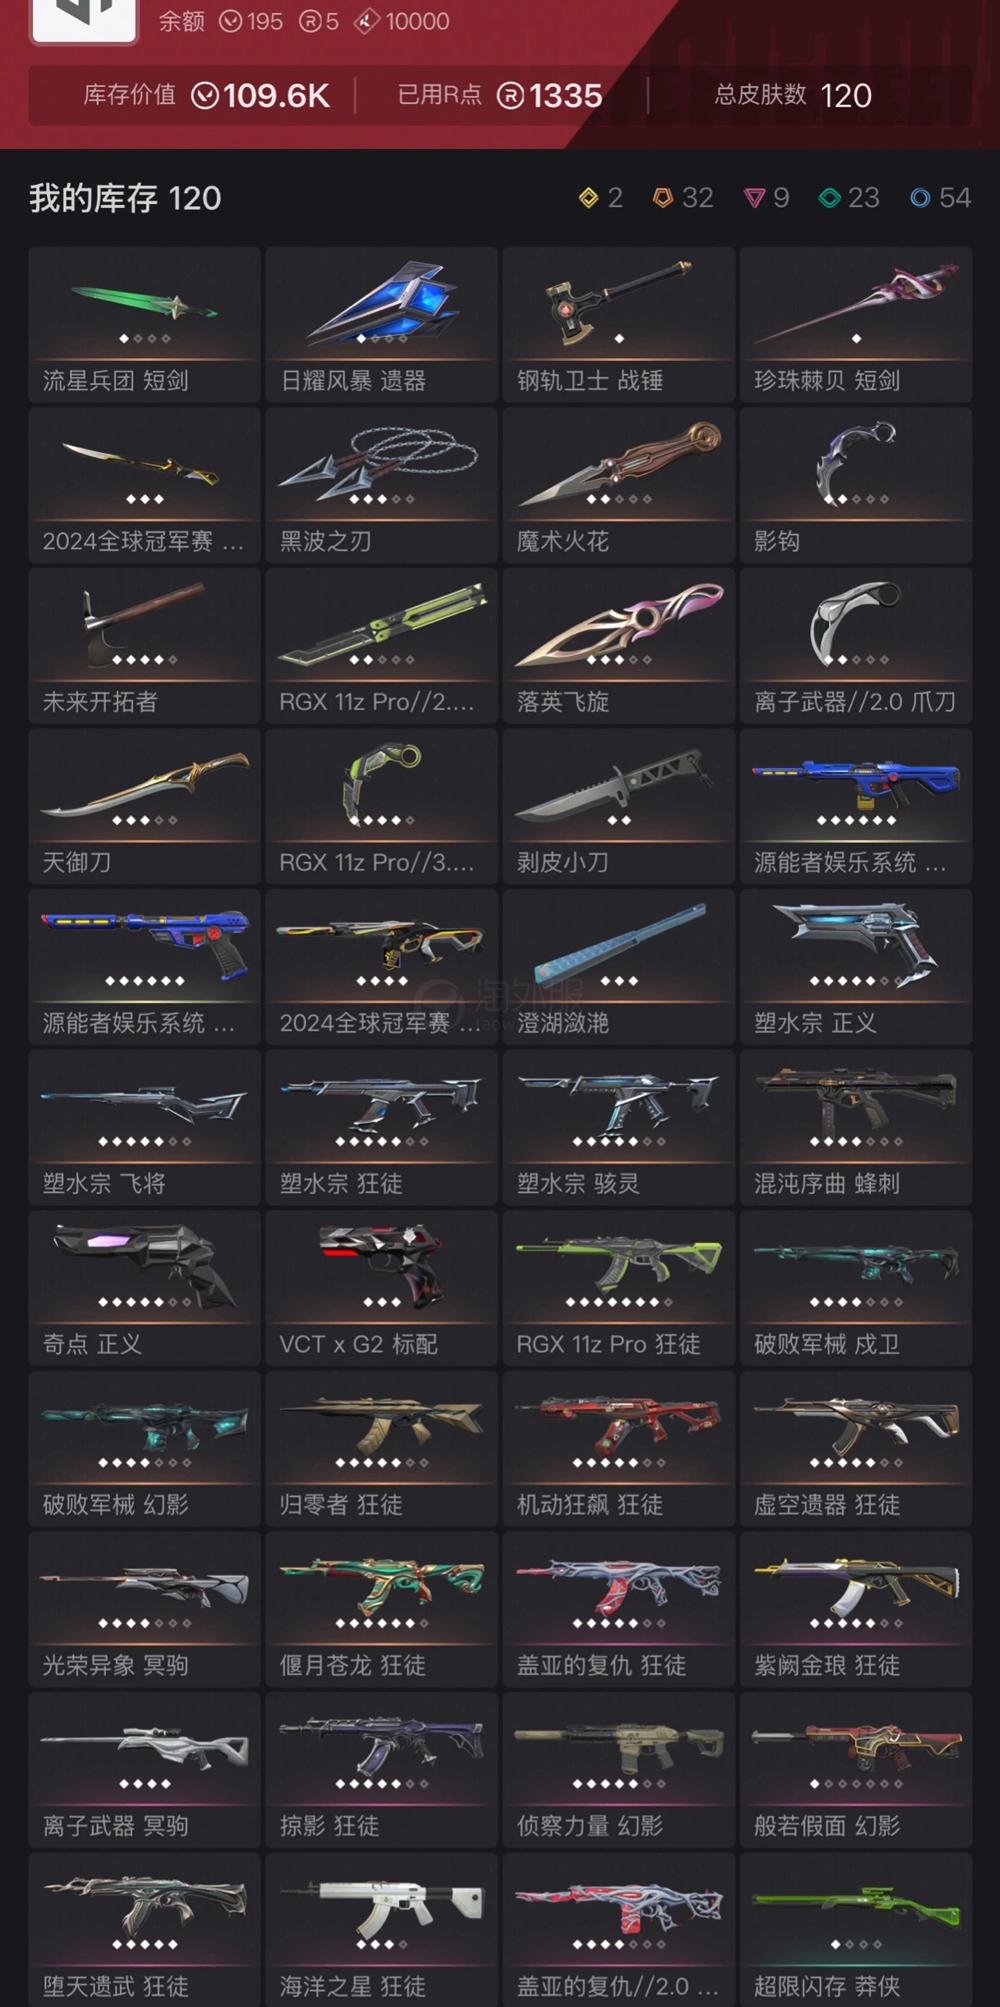Open the 奇点 正义 skin card
Image resolution: width=1000 pixels, height=2007 pixels.
coord(145,1288)
